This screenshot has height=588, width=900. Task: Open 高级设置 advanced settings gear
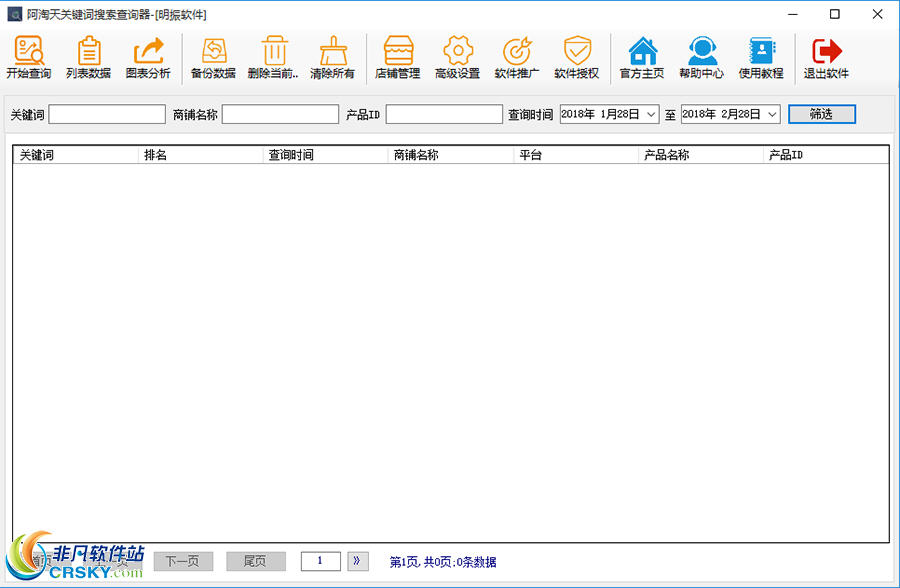coord(457,57)
